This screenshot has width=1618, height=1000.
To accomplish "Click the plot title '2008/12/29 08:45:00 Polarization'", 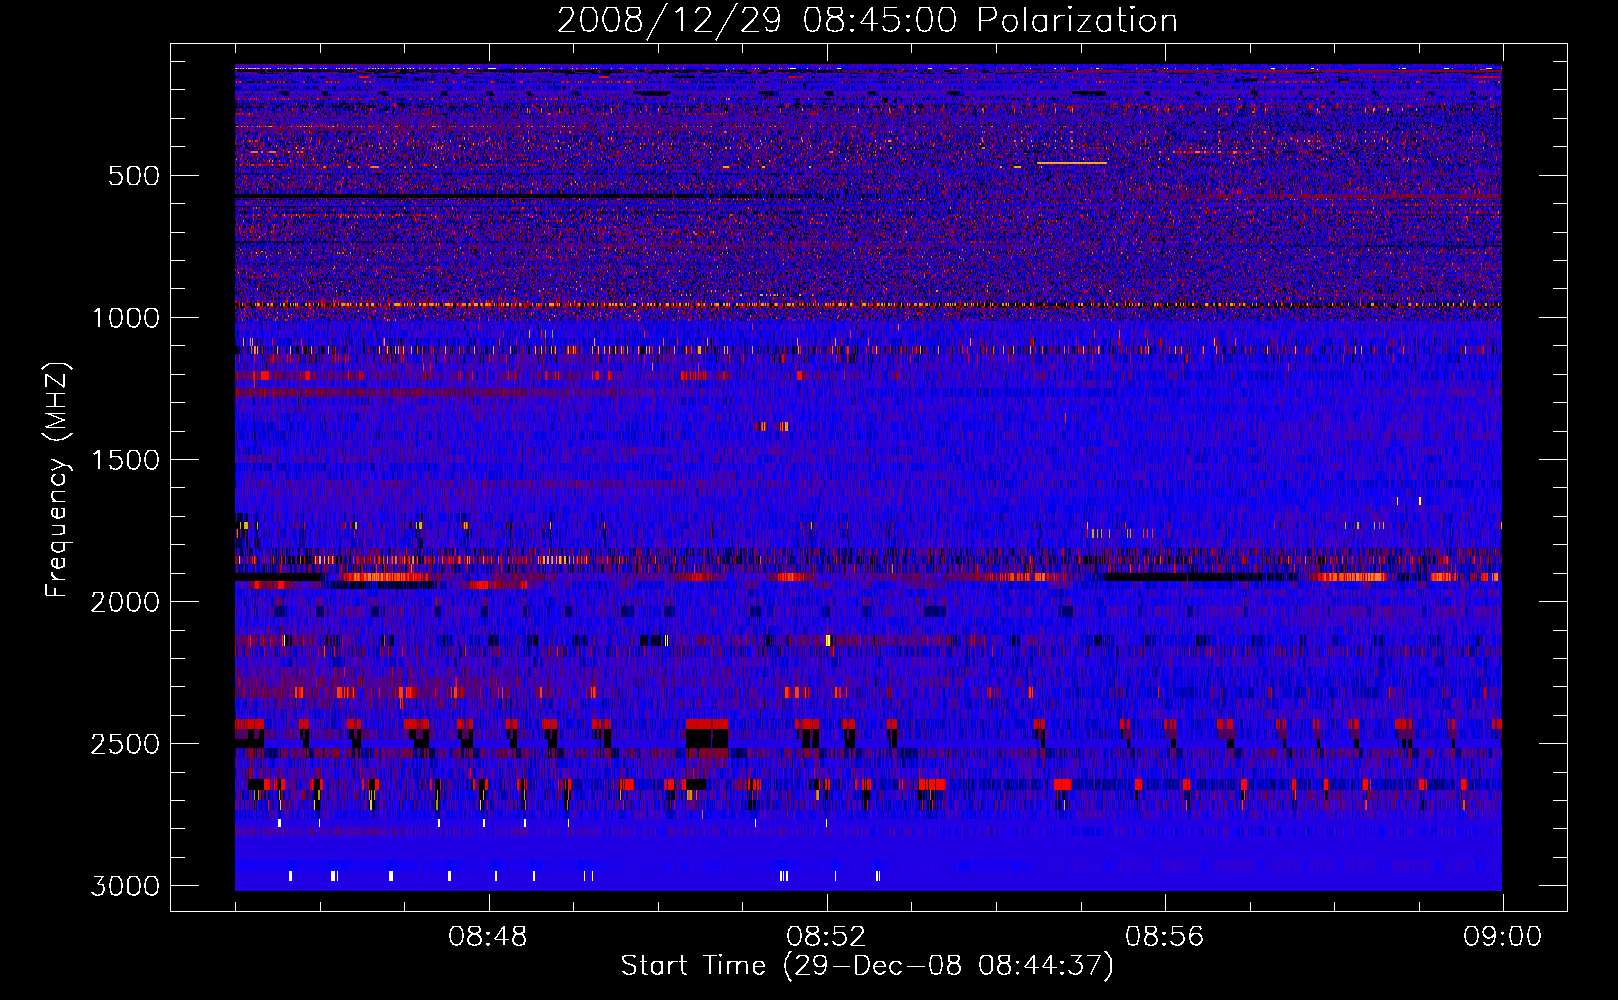I will pyautogui.click(x=867, y=20).
